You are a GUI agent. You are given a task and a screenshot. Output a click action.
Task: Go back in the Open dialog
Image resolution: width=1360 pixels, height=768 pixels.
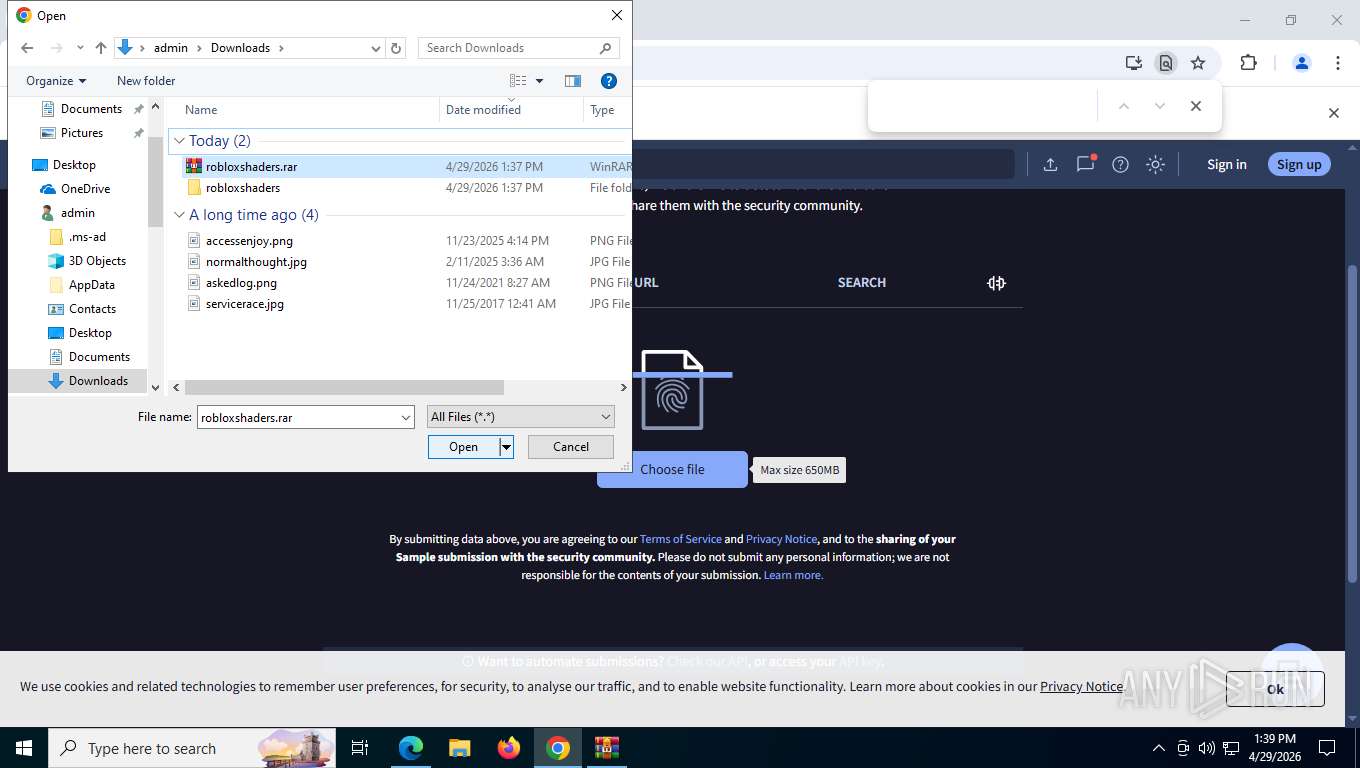(x=27, y=48)
